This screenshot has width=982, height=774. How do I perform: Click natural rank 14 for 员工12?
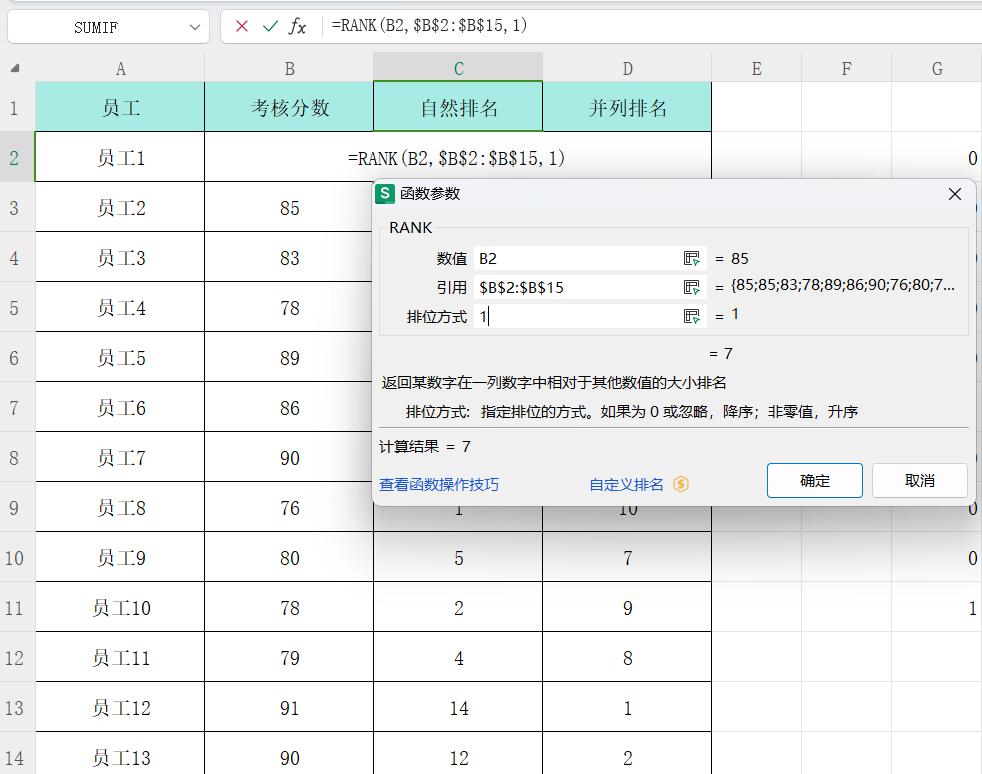pos(458,708)
